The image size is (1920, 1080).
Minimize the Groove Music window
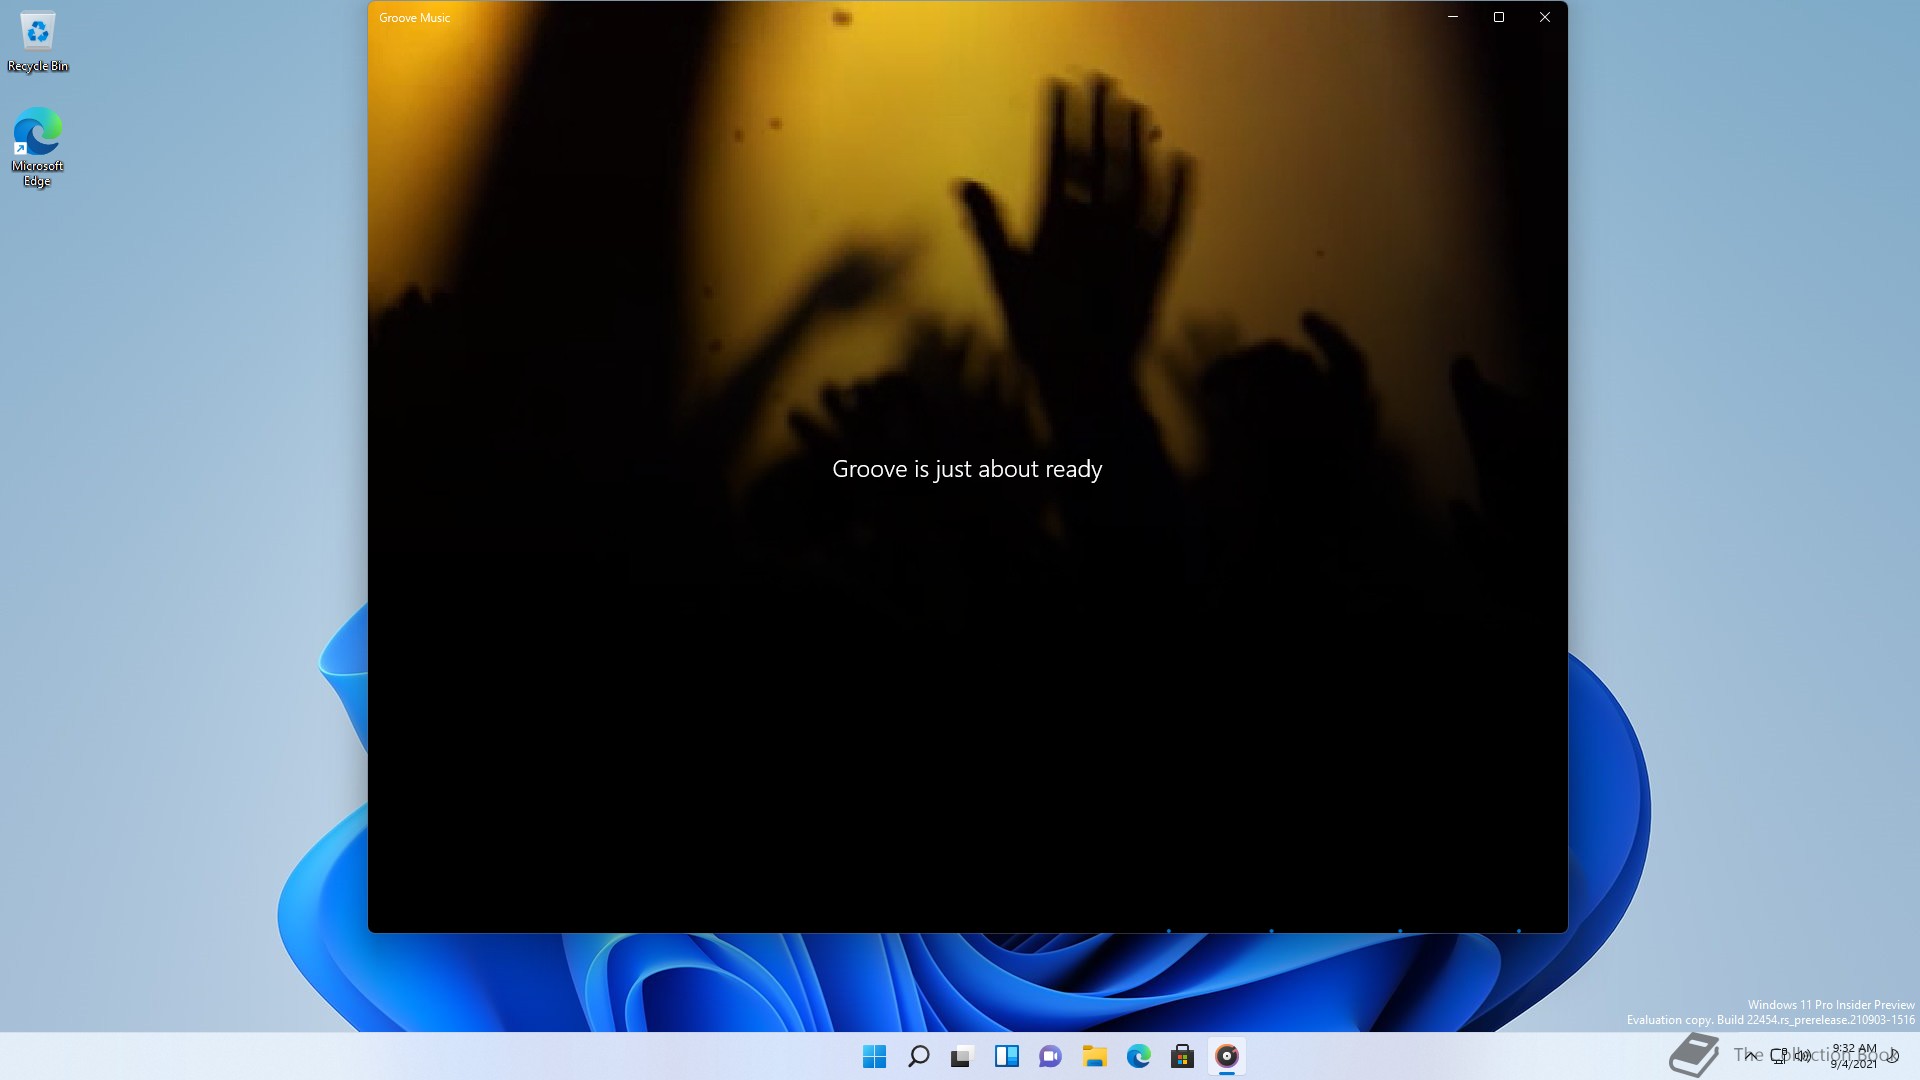(1453, 17)
